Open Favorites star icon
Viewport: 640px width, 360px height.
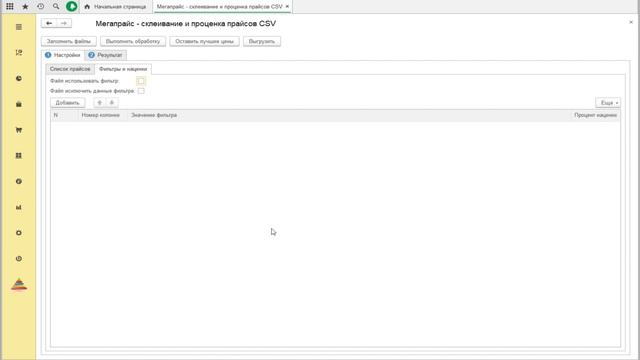coord(25,7)
